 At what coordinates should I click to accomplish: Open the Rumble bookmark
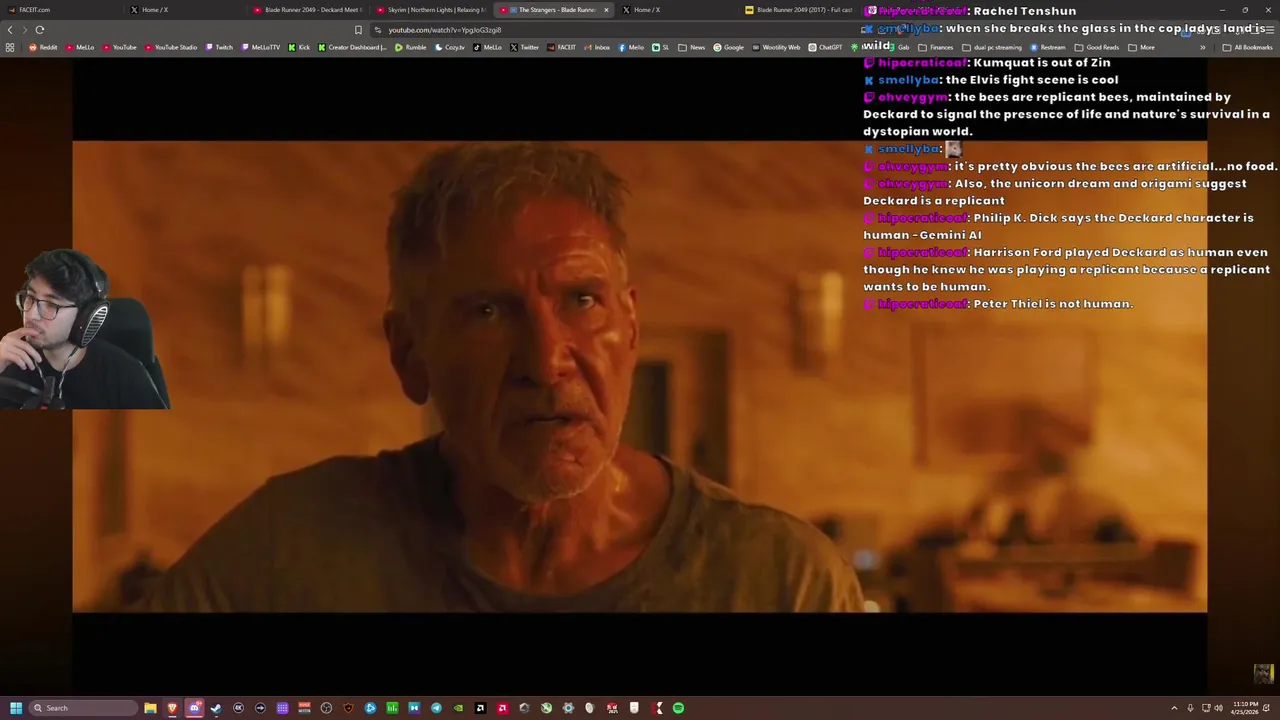coord(411,47)
